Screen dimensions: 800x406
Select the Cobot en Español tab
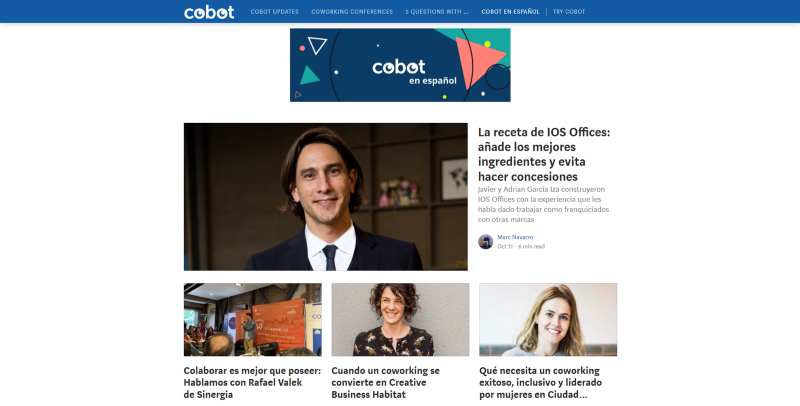[x=510, y=12]
